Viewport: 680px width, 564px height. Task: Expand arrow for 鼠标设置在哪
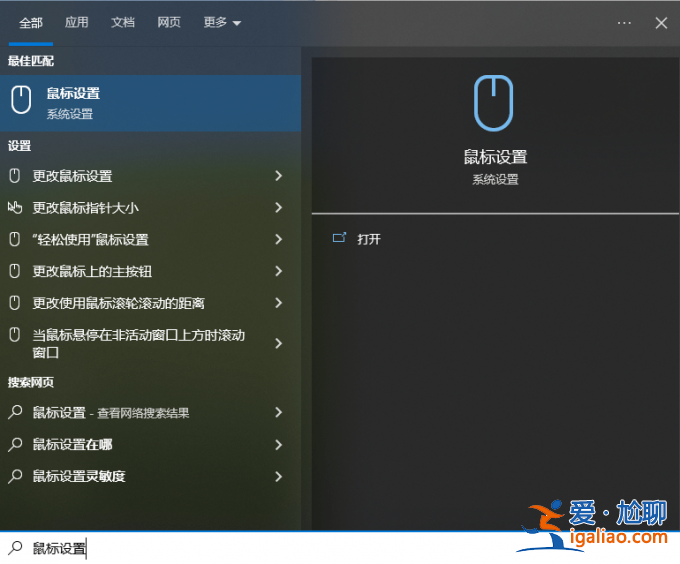tap(278, 444)
